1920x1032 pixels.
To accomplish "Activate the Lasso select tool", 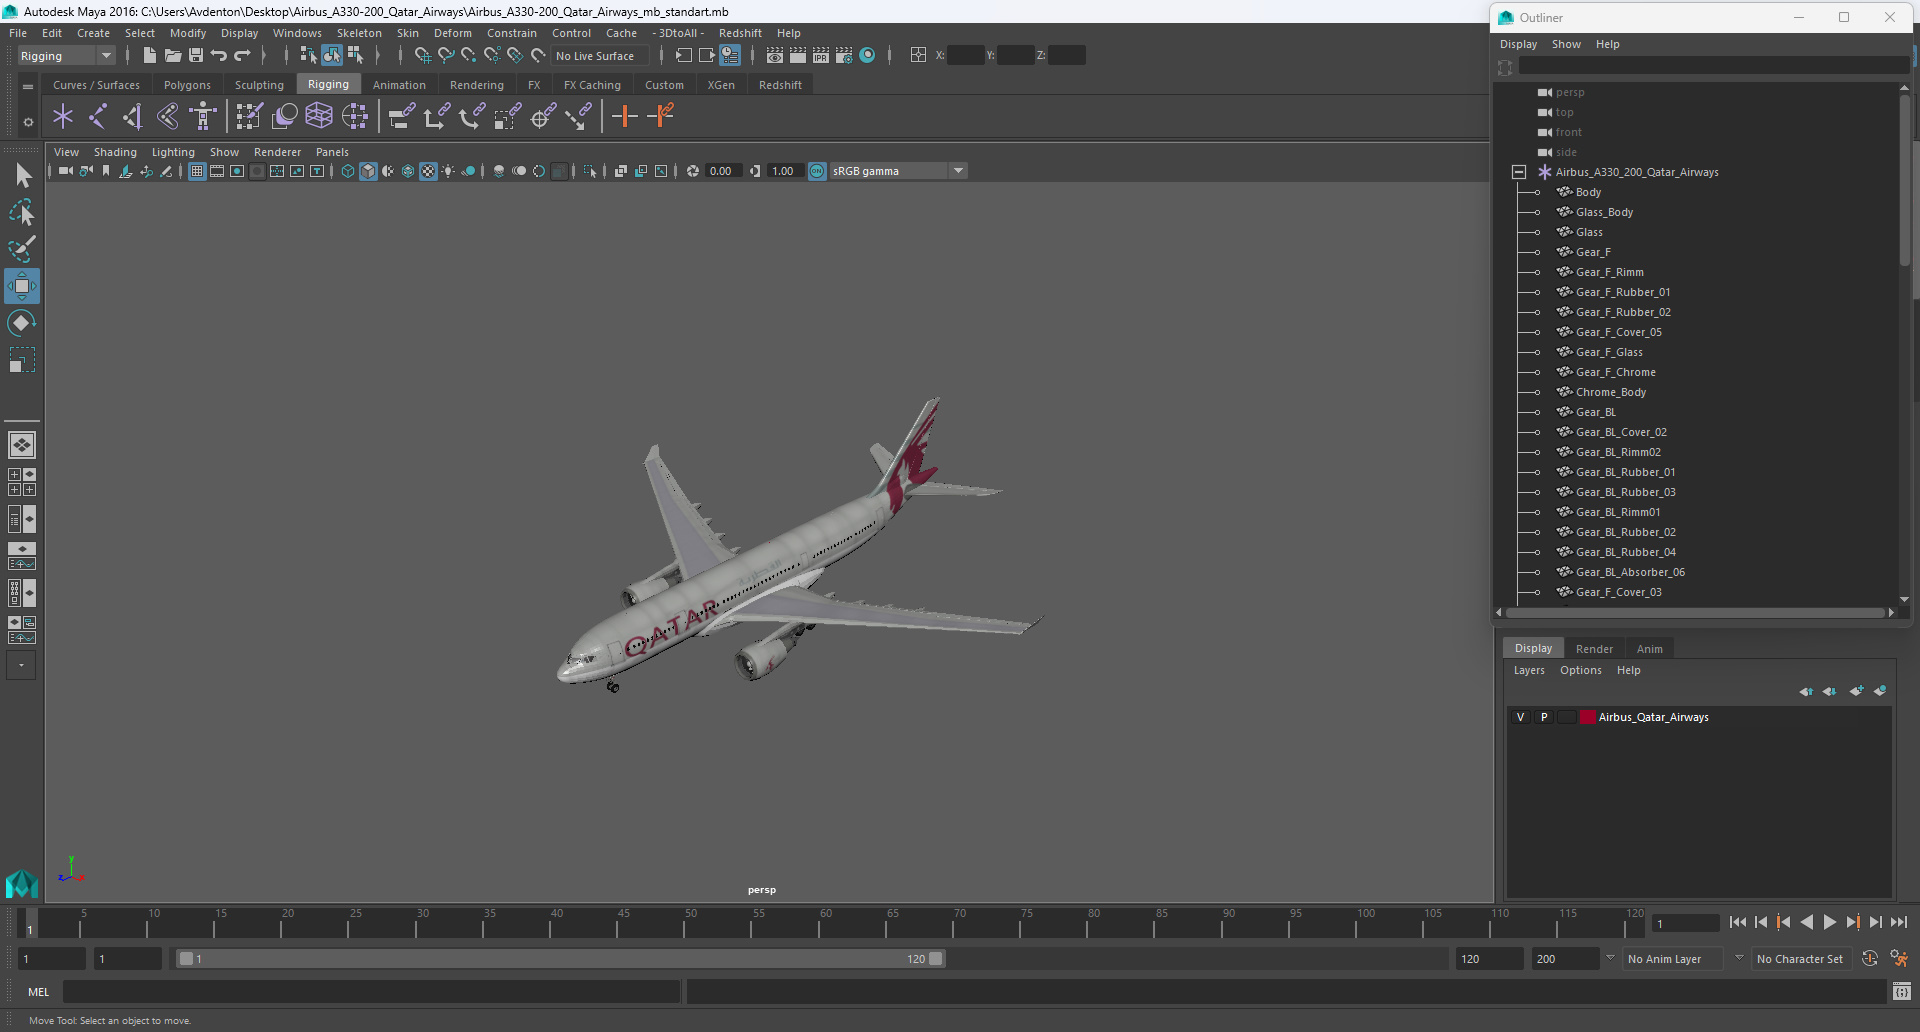I will click(x=22, y=212).
